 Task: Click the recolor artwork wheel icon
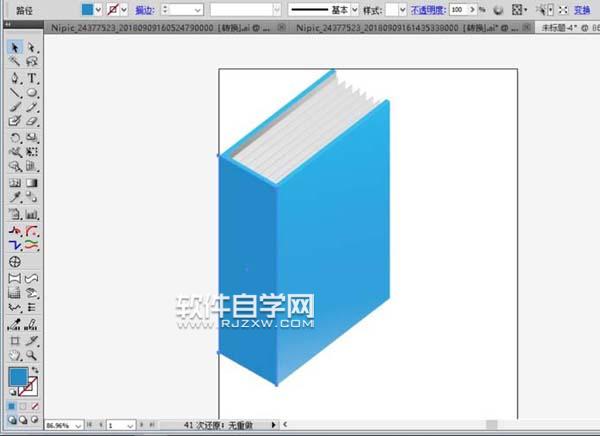(x=498, y=10)
